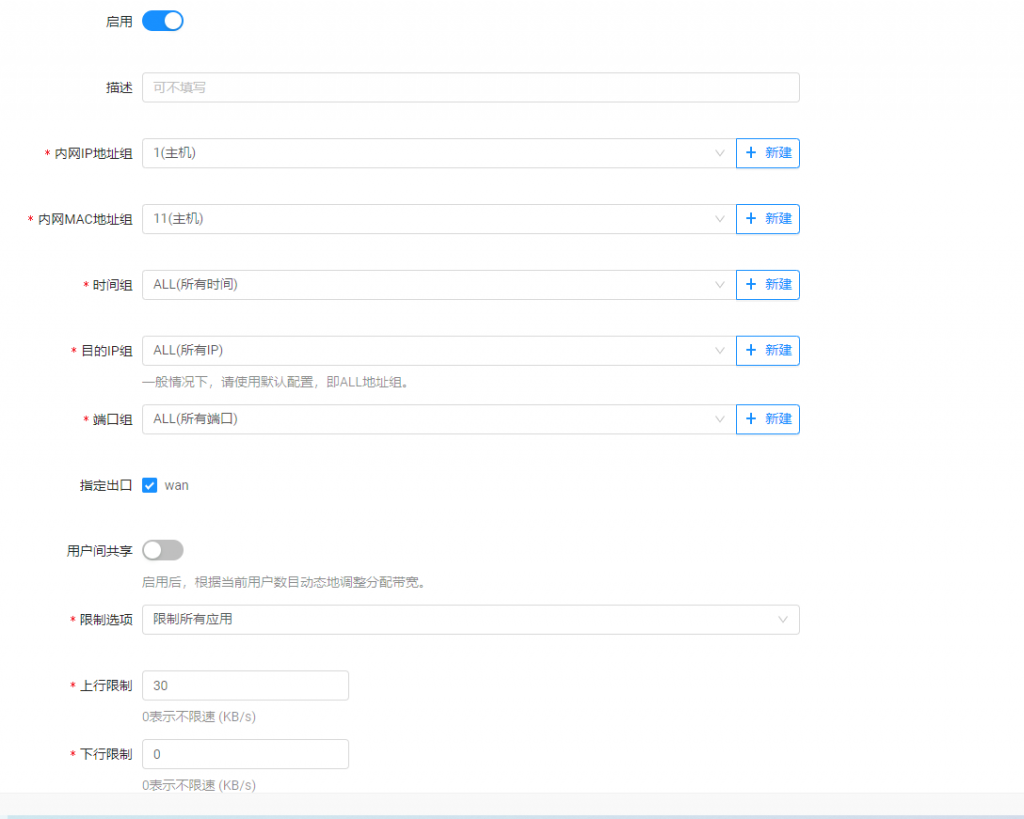Viewport: 1024px width, 819px height.
Task: Click the 下行限制 input field
Action: (x=246, y=754)
